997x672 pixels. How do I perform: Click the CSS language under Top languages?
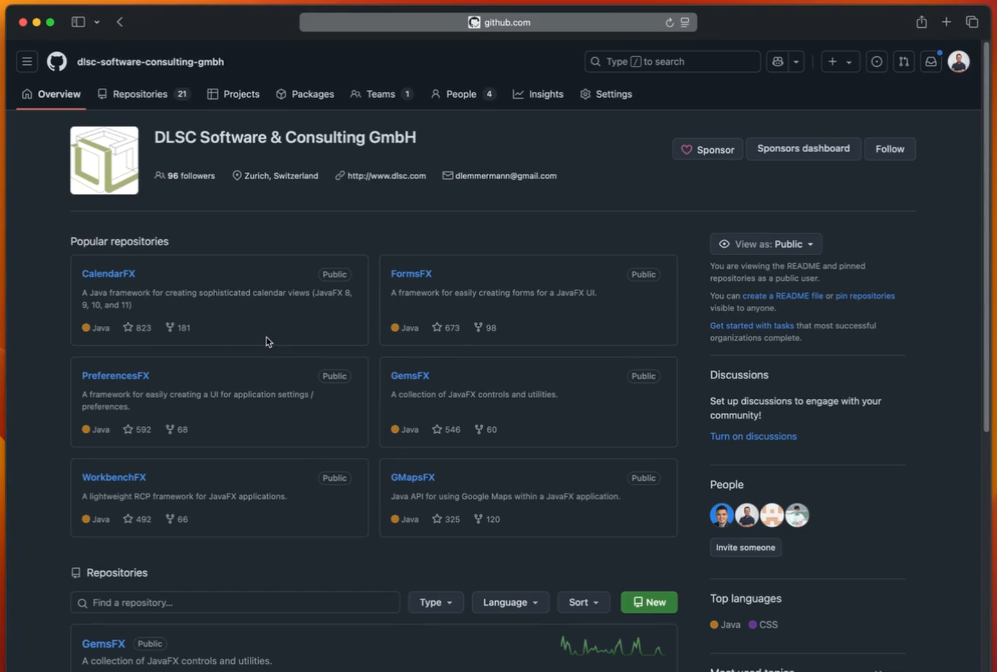[763, 625]
